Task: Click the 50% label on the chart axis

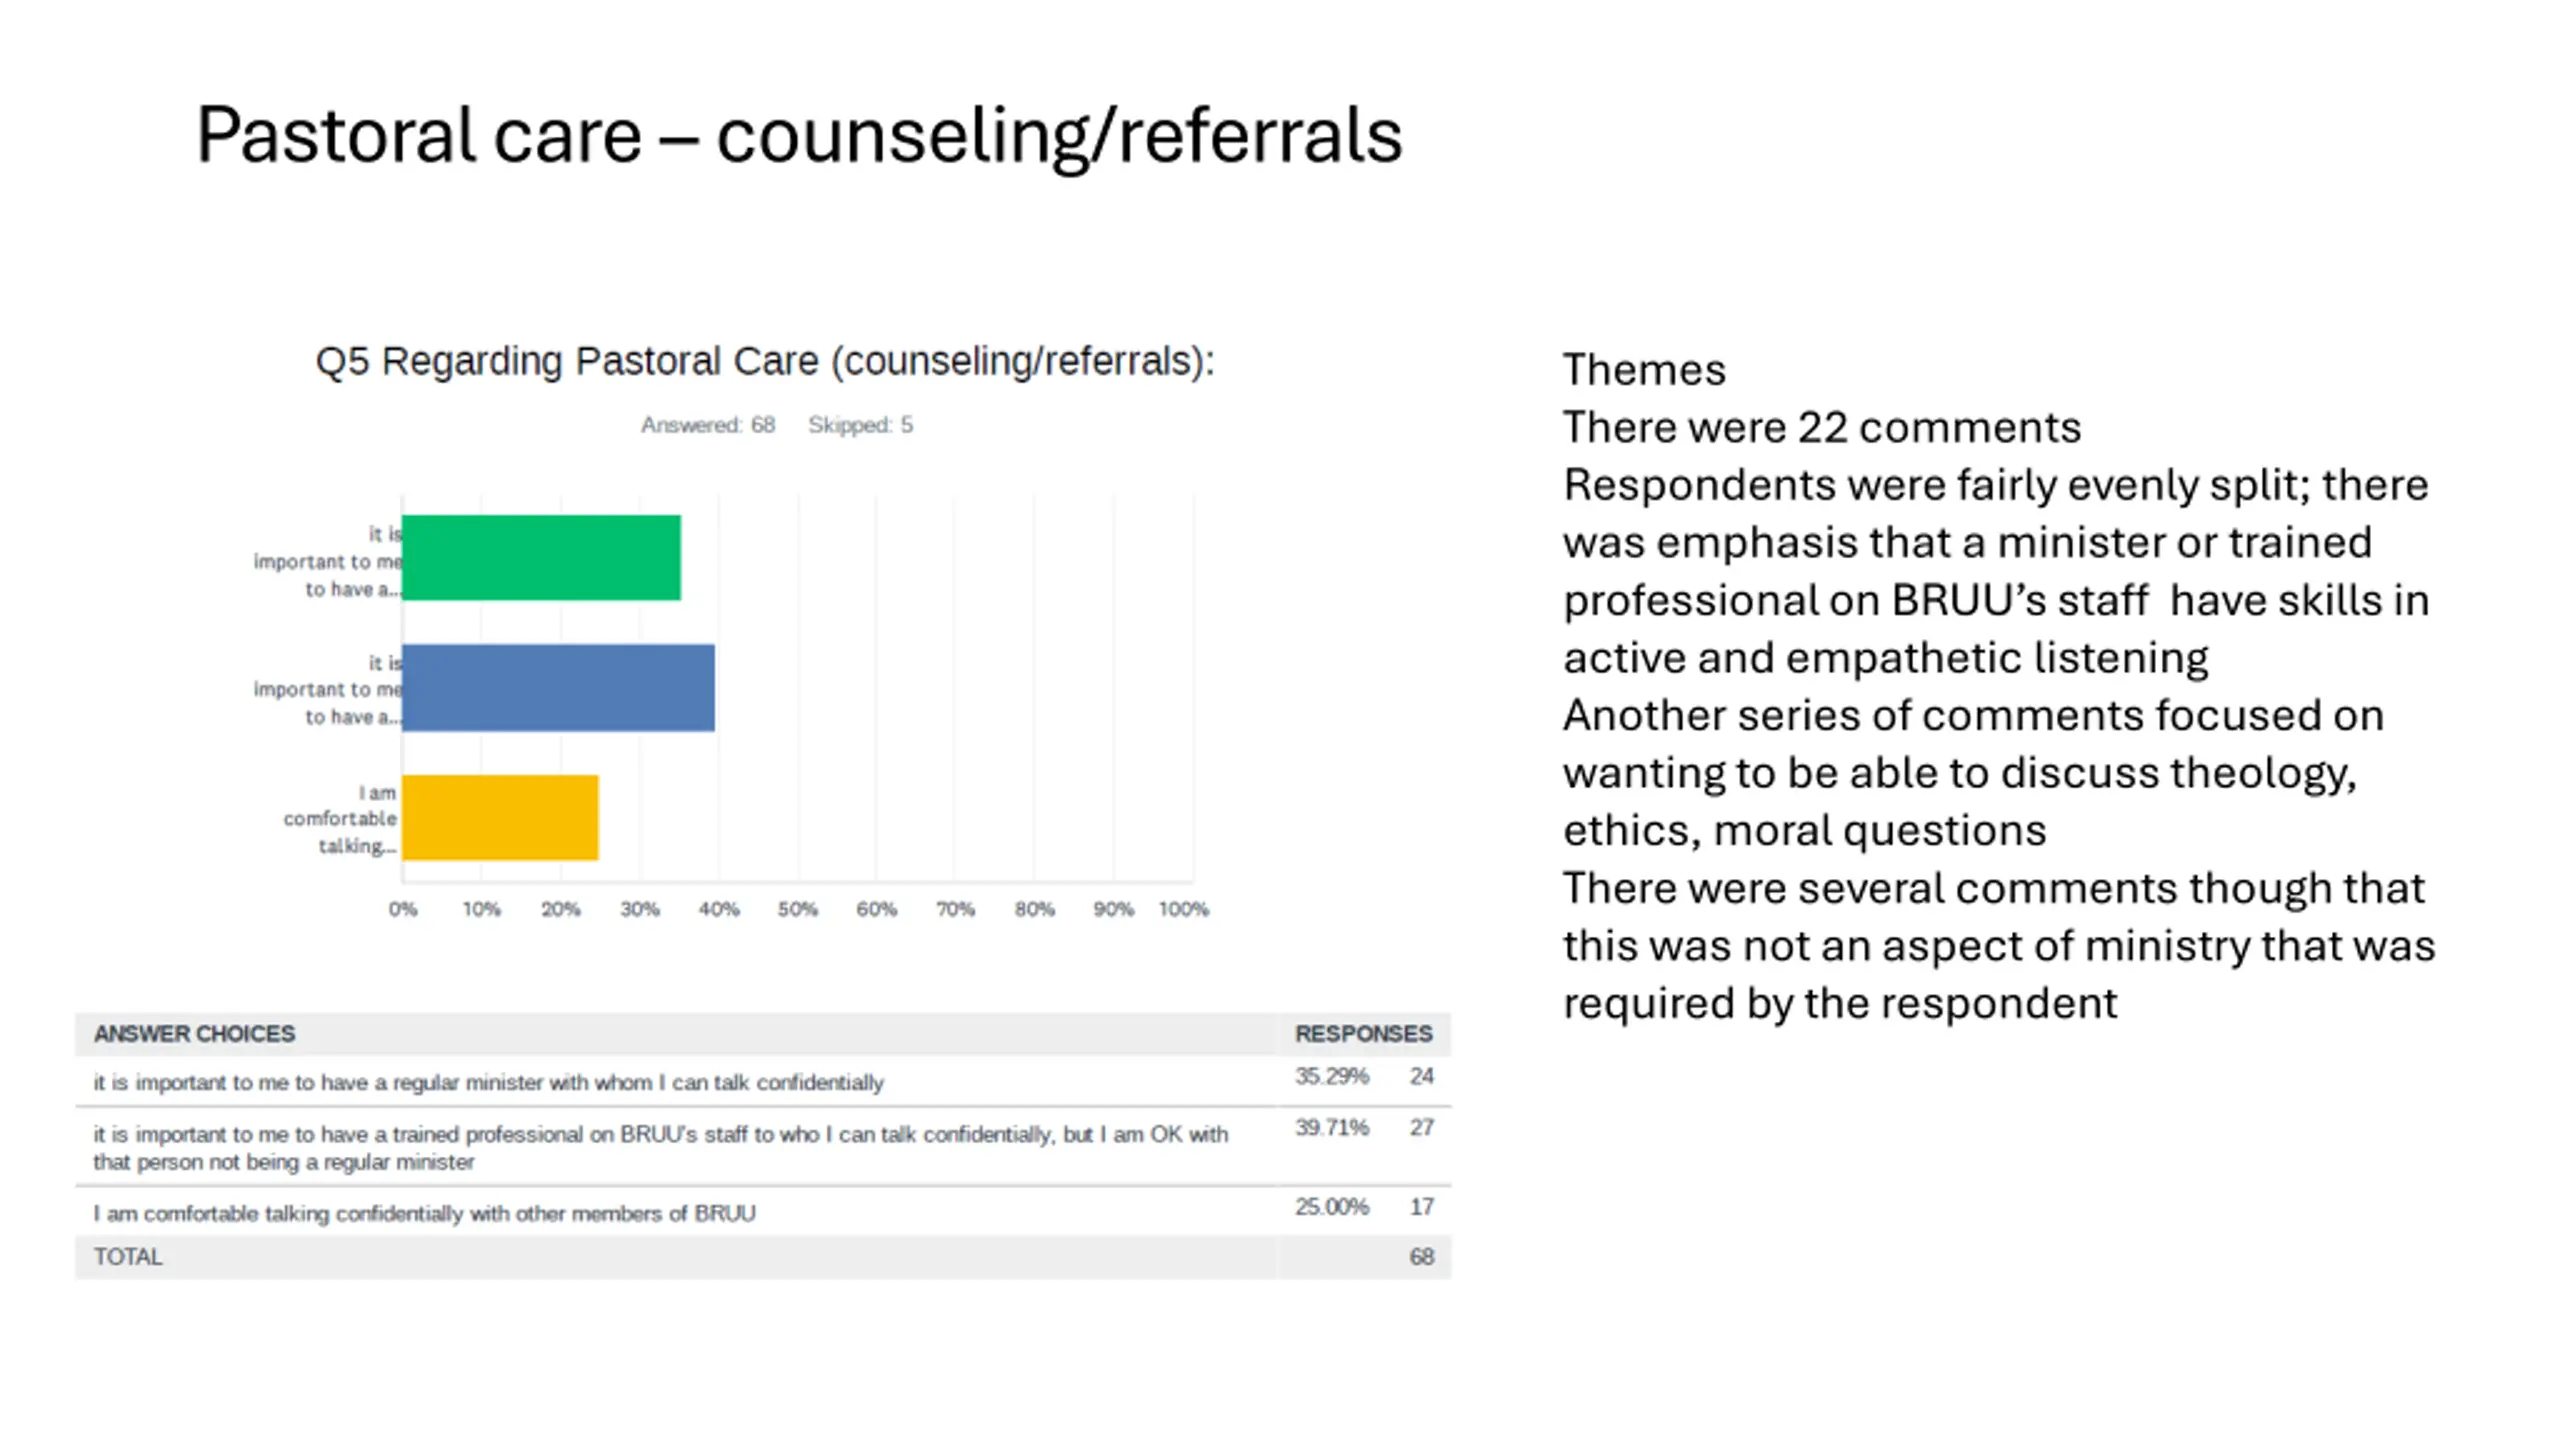Action: coord(797,909)
